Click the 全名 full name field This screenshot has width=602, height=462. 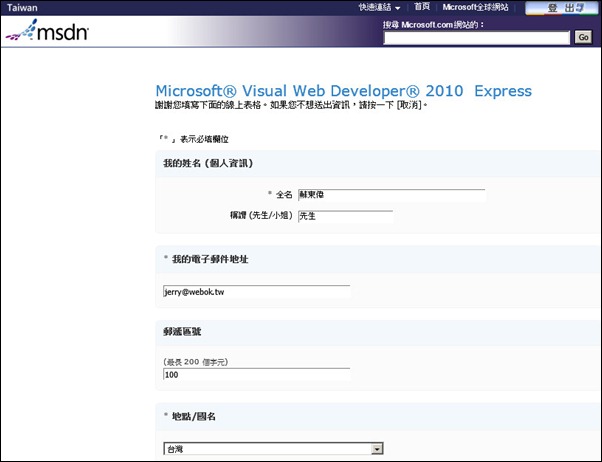point(391,196)
